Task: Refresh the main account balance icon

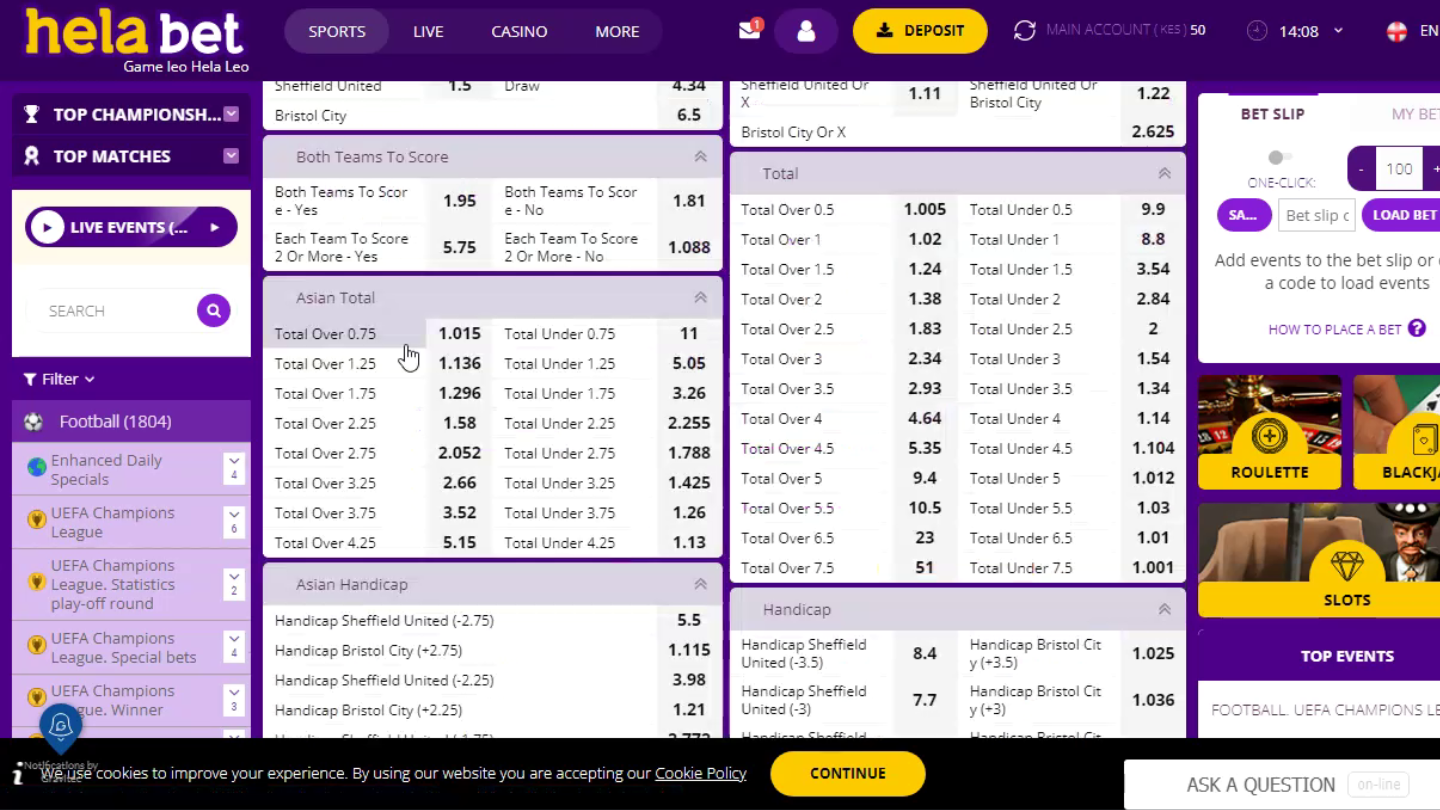Action: [1024, 31]
